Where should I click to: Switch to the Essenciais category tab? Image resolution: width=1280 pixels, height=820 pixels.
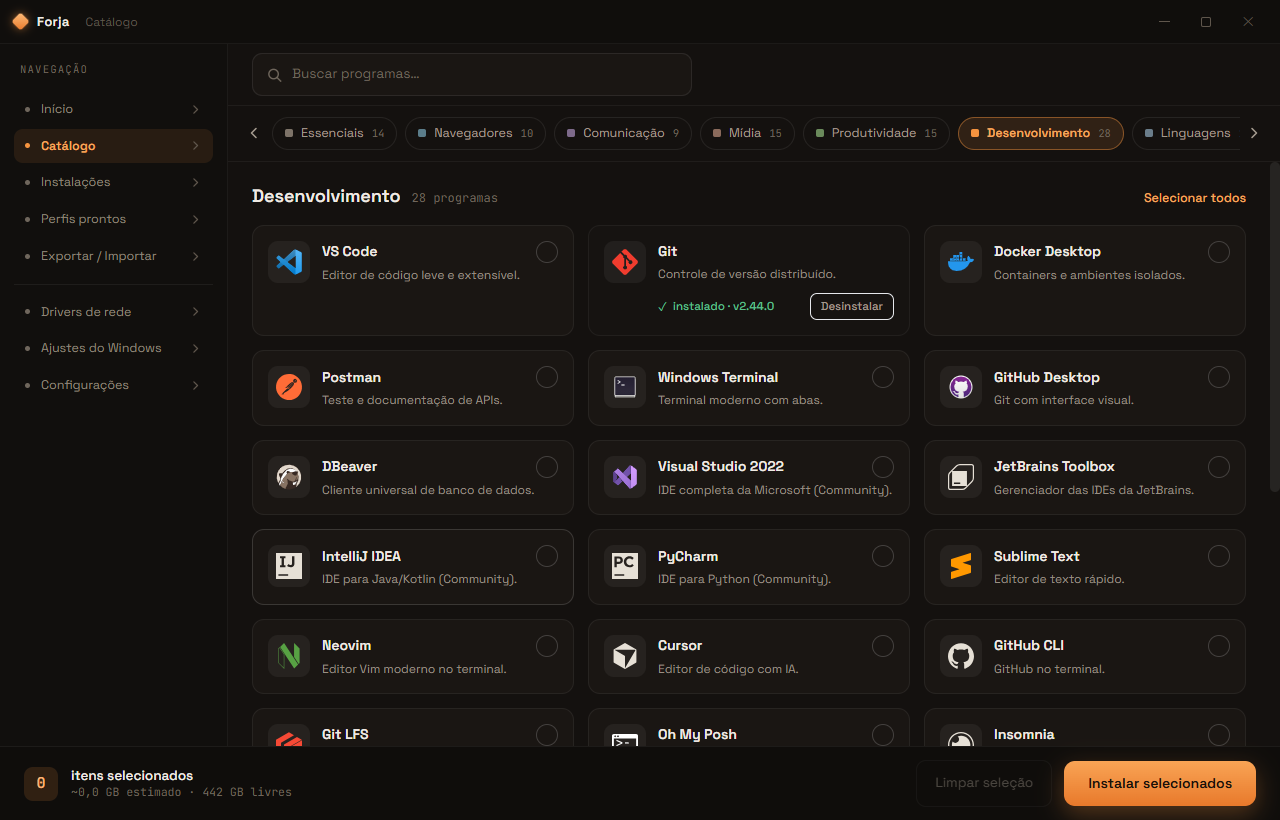334,133
